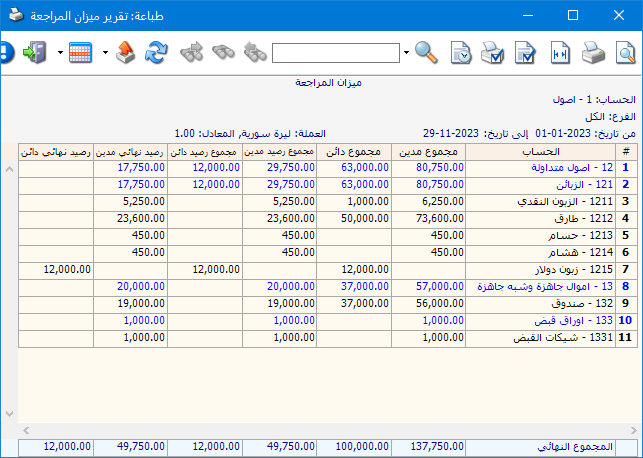The height and width of the screenshot is (458, 643).
Task: Click the exit door icon
Action: pos(35,52)
